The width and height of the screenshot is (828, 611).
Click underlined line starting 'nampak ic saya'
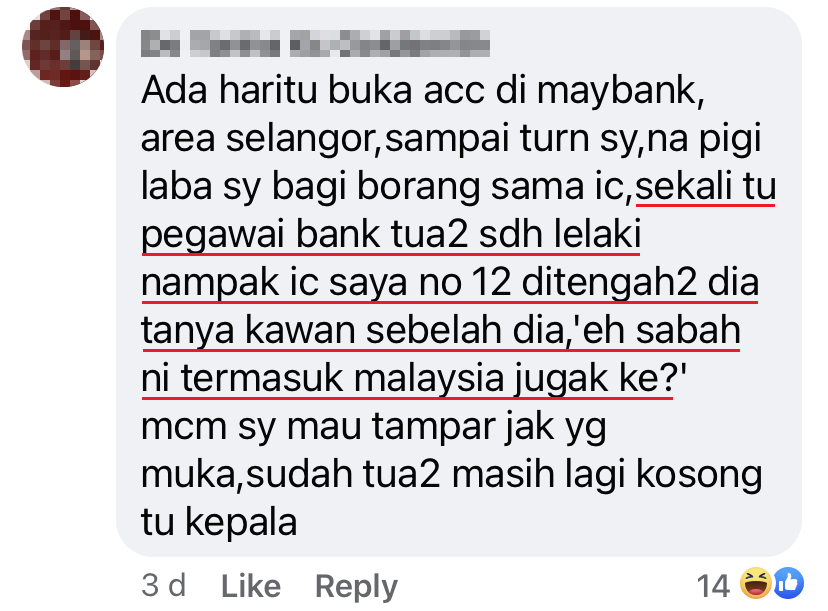[450, 283]
